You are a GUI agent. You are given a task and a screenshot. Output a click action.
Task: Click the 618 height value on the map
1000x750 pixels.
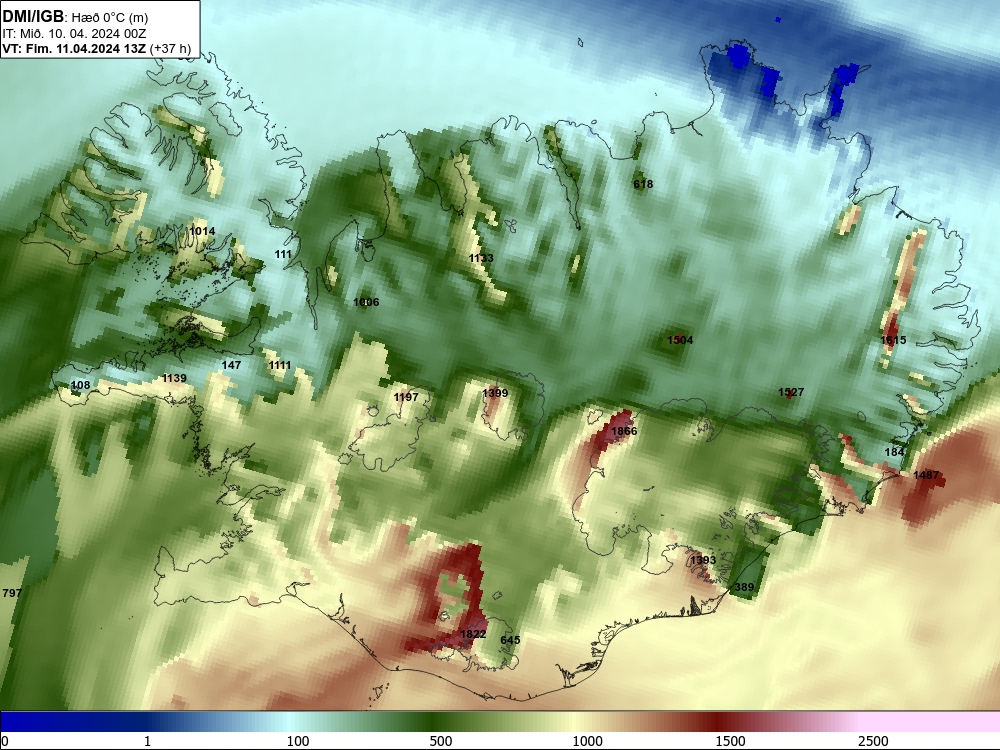click(x=643, y=184)
